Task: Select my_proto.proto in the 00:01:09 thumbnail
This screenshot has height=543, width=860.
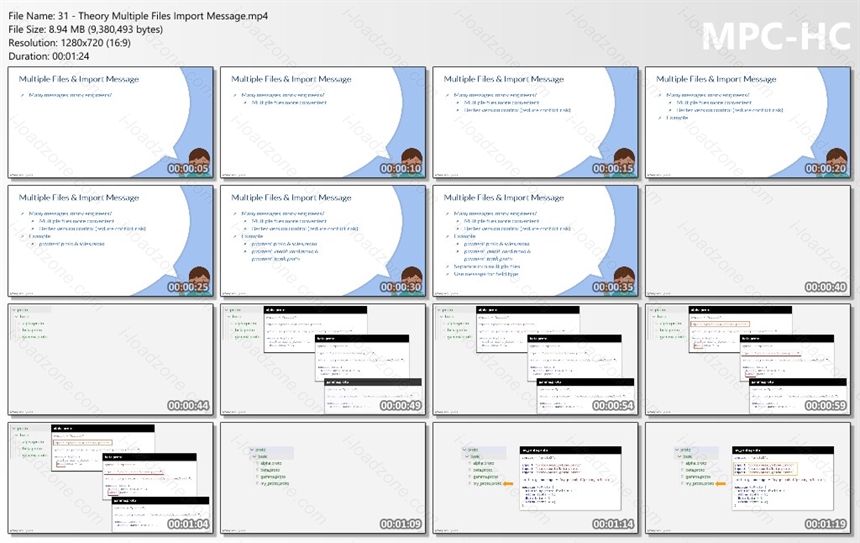Action: [x=273, y=483]
